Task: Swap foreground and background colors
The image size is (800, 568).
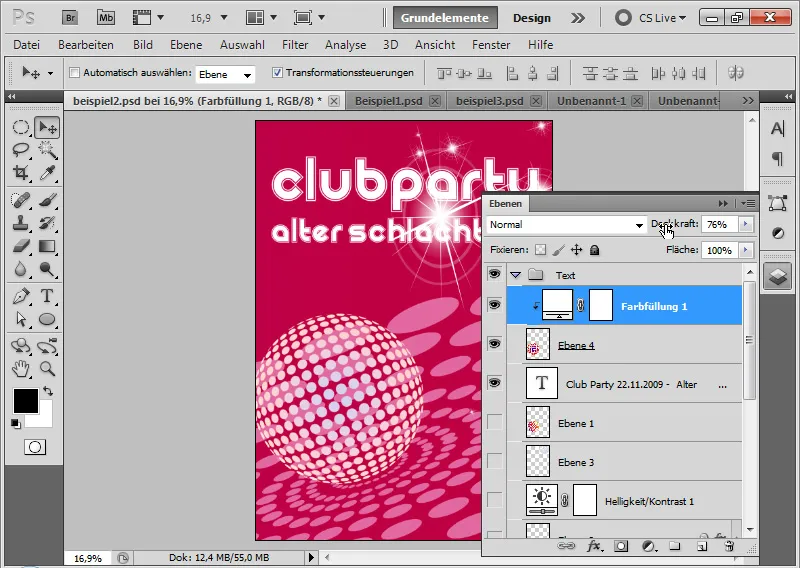Action: (48, 391)
